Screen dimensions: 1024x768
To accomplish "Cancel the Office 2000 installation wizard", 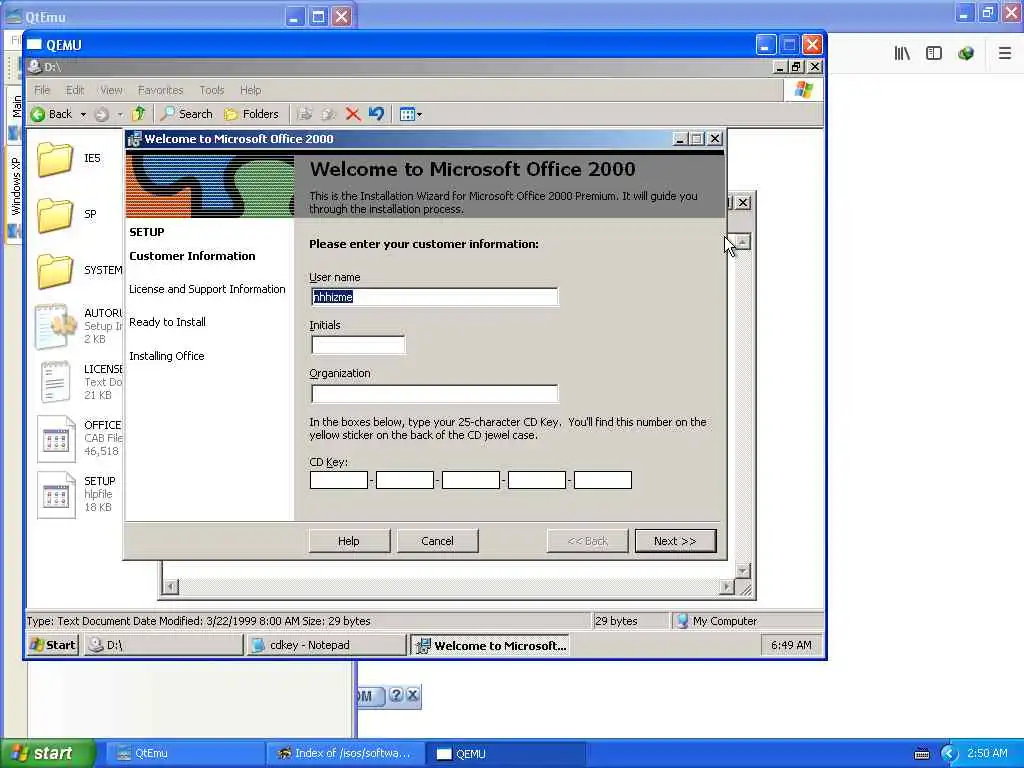I will click(x=438, y=541).
